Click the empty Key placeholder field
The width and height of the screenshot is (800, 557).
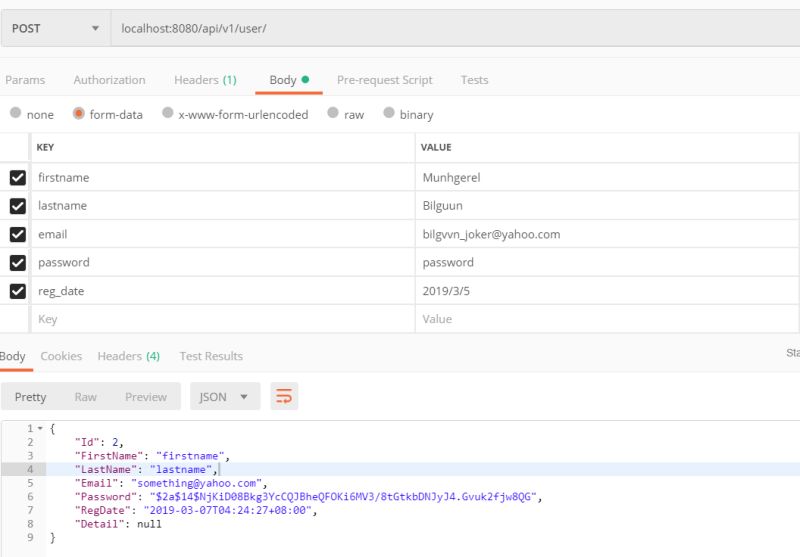(x=223, y=319)
